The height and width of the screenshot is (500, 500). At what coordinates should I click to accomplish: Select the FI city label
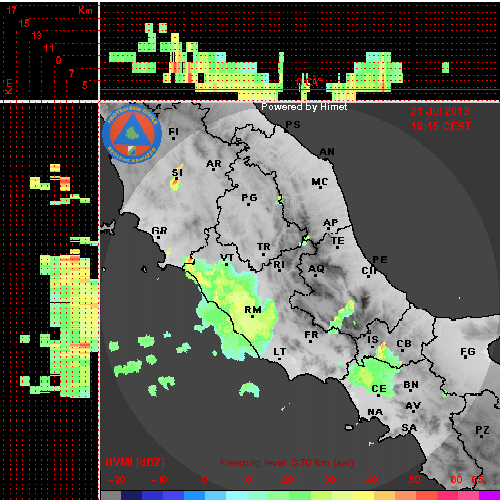(x=173, y=132)
